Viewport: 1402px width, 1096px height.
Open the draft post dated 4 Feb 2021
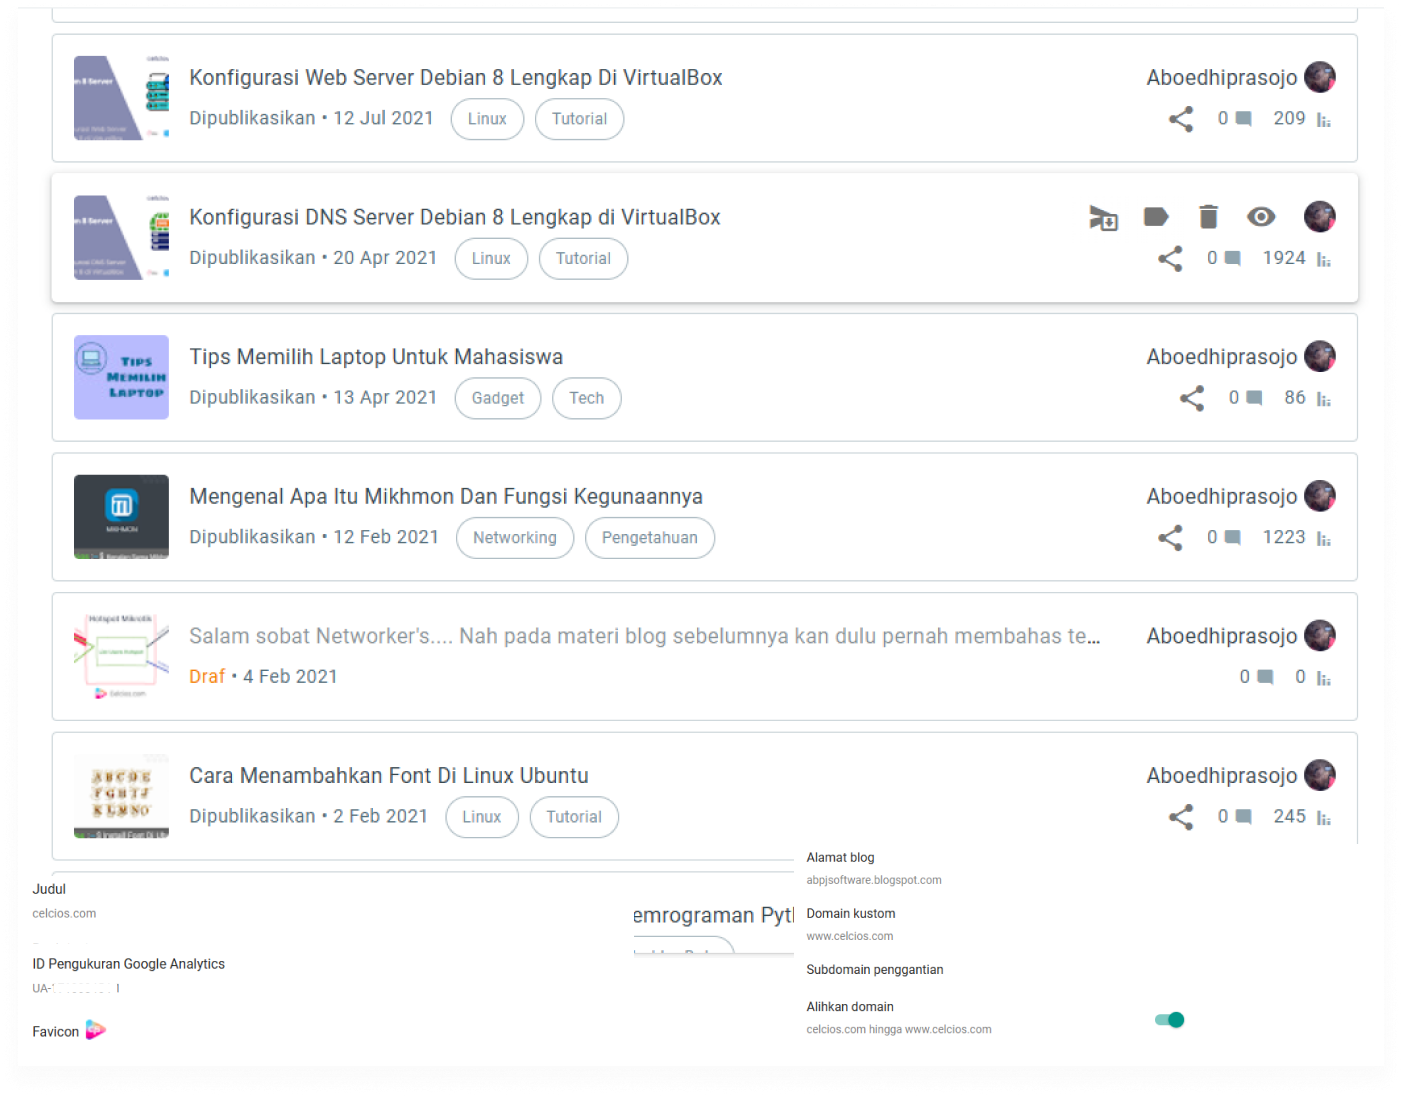click(644, 636)
